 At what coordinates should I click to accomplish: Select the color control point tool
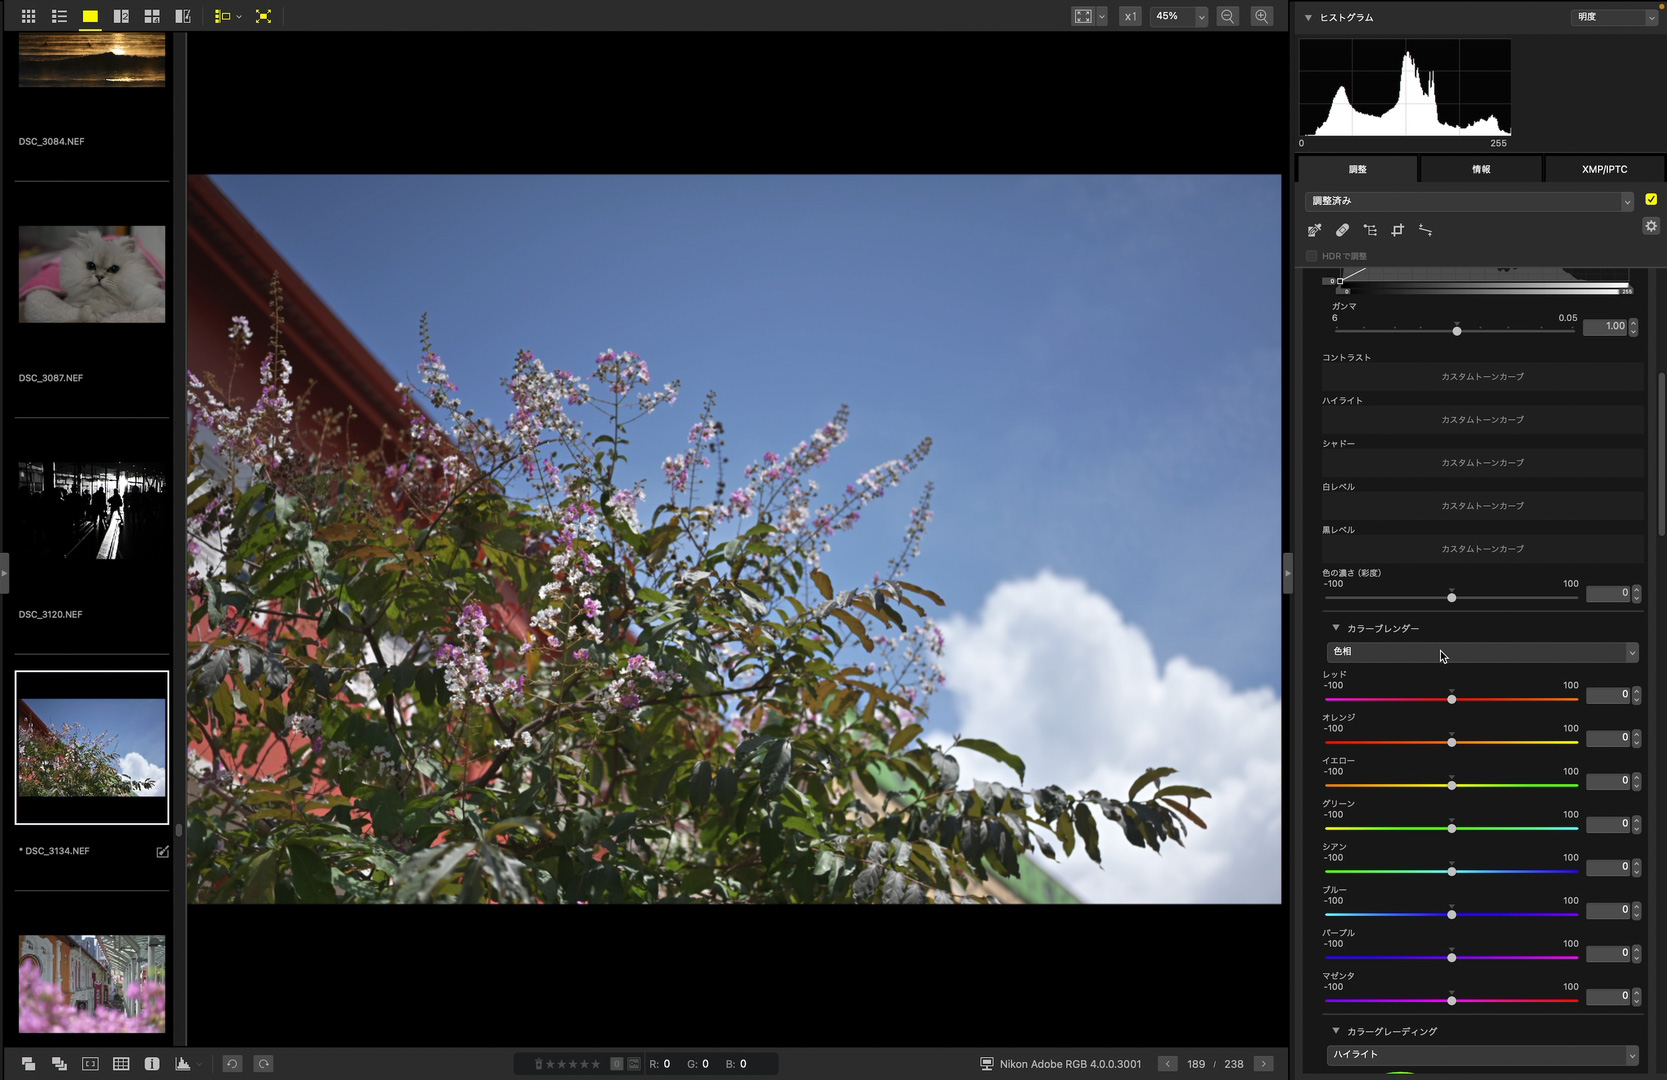[1370, 230]
